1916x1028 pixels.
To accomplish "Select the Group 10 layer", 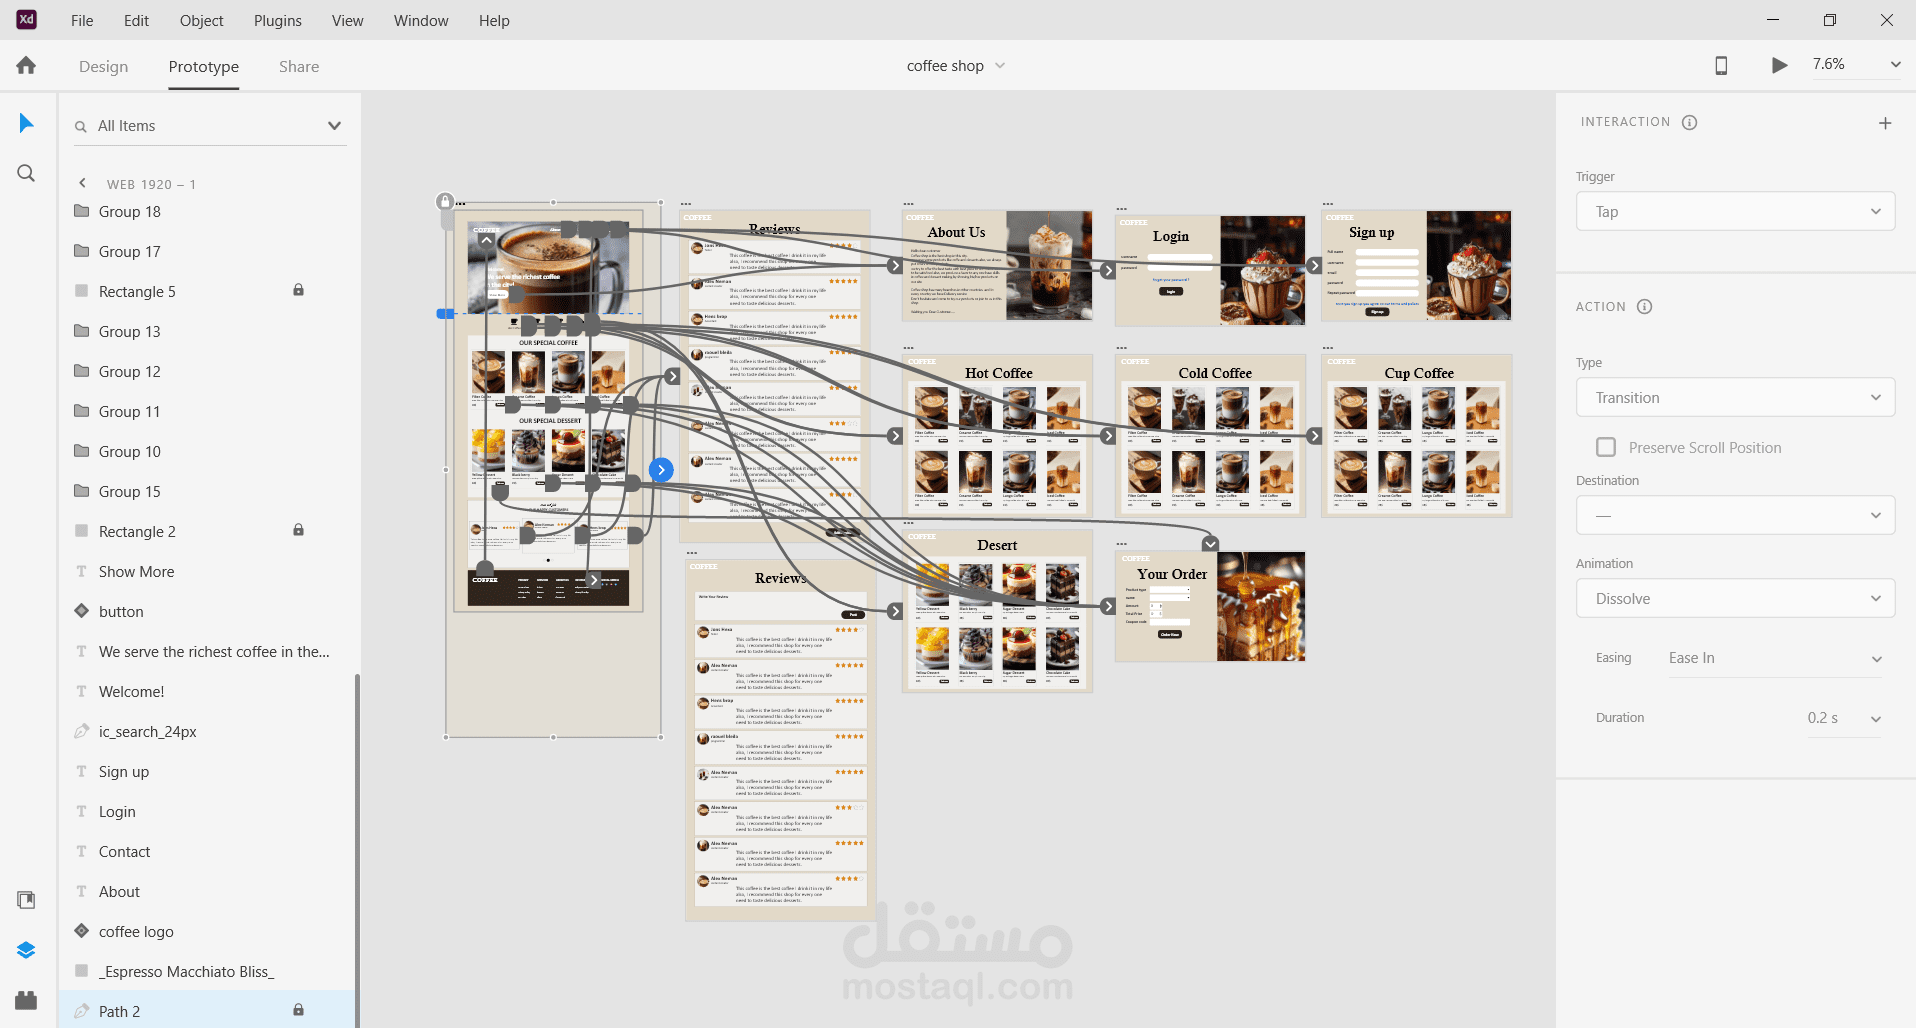I will coord(205,451).
